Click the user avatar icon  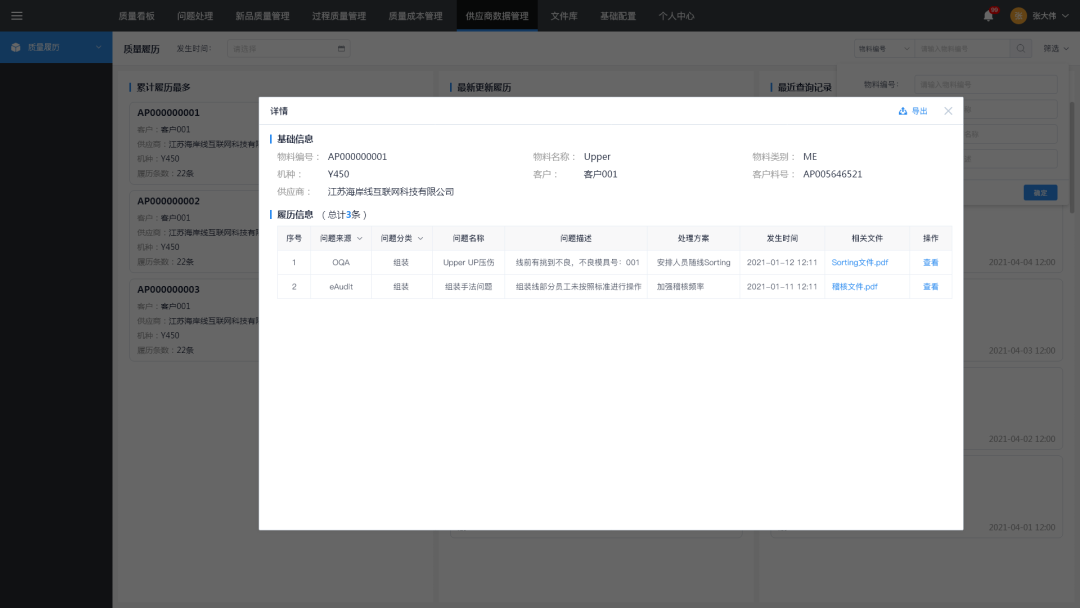(1018, 16)
